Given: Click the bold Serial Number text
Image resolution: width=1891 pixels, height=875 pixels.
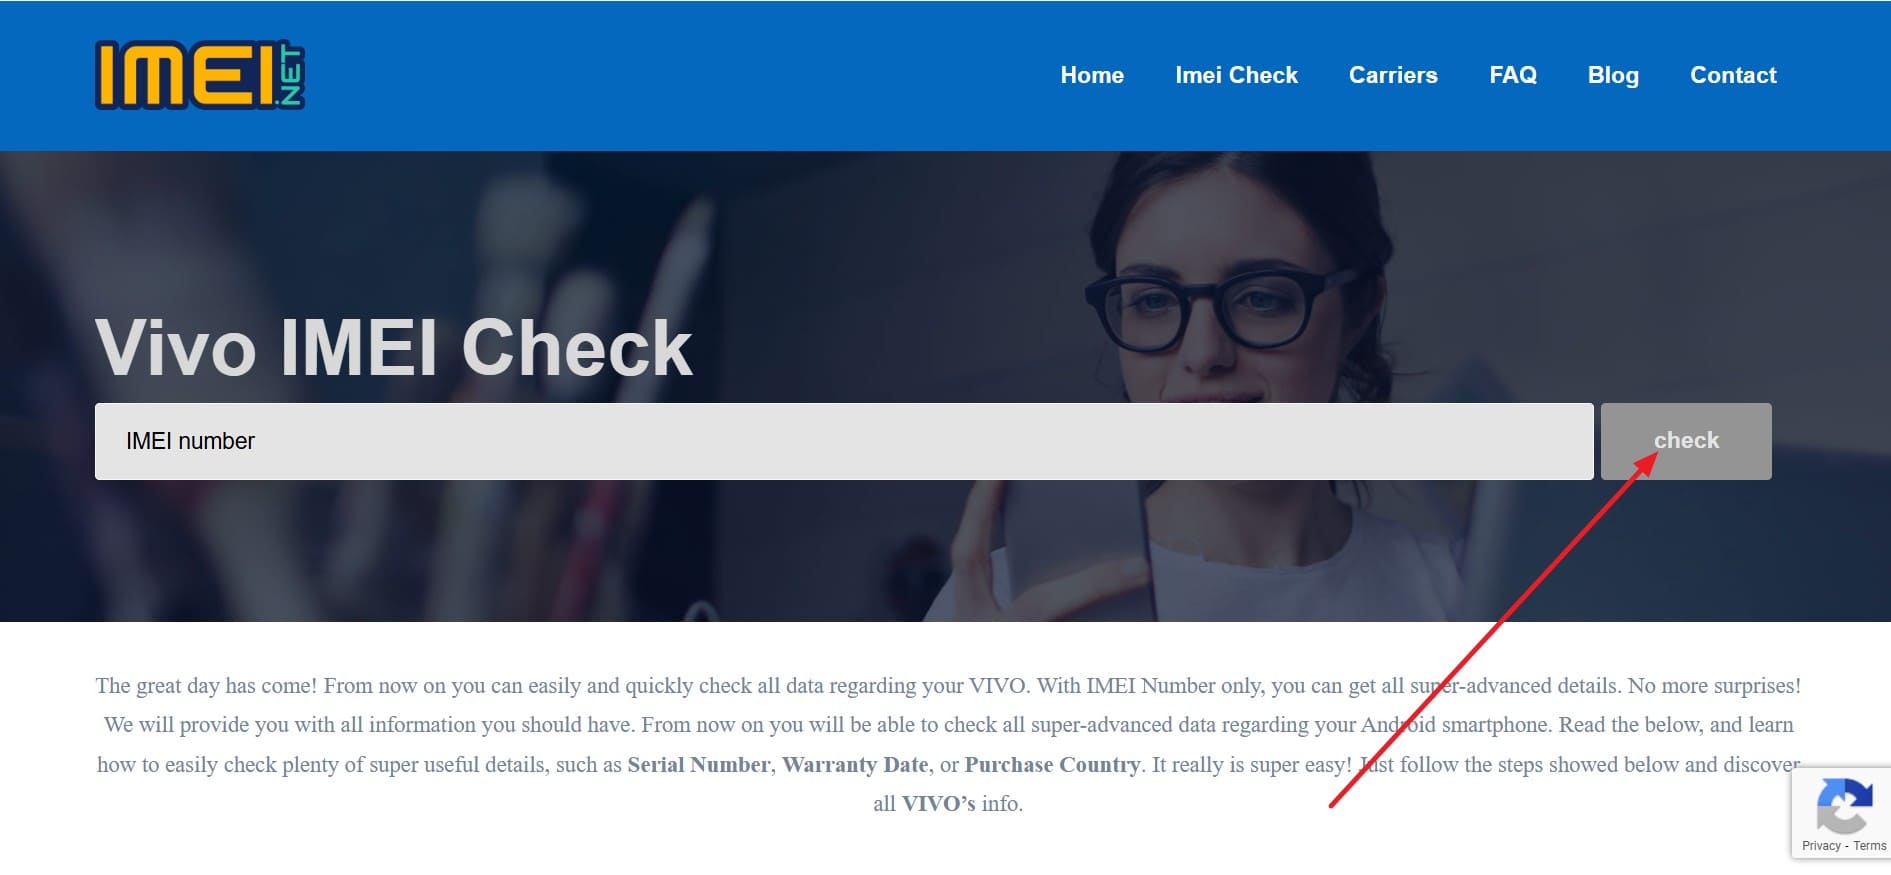Looking at the screenshot, I should click(x=699, y=765).
